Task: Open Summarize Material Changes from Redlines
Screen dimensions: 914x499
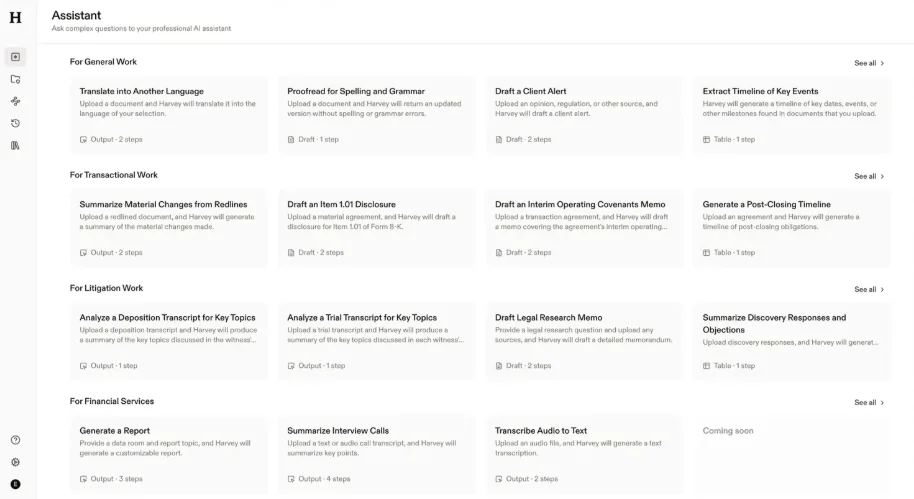Action: 169,229
